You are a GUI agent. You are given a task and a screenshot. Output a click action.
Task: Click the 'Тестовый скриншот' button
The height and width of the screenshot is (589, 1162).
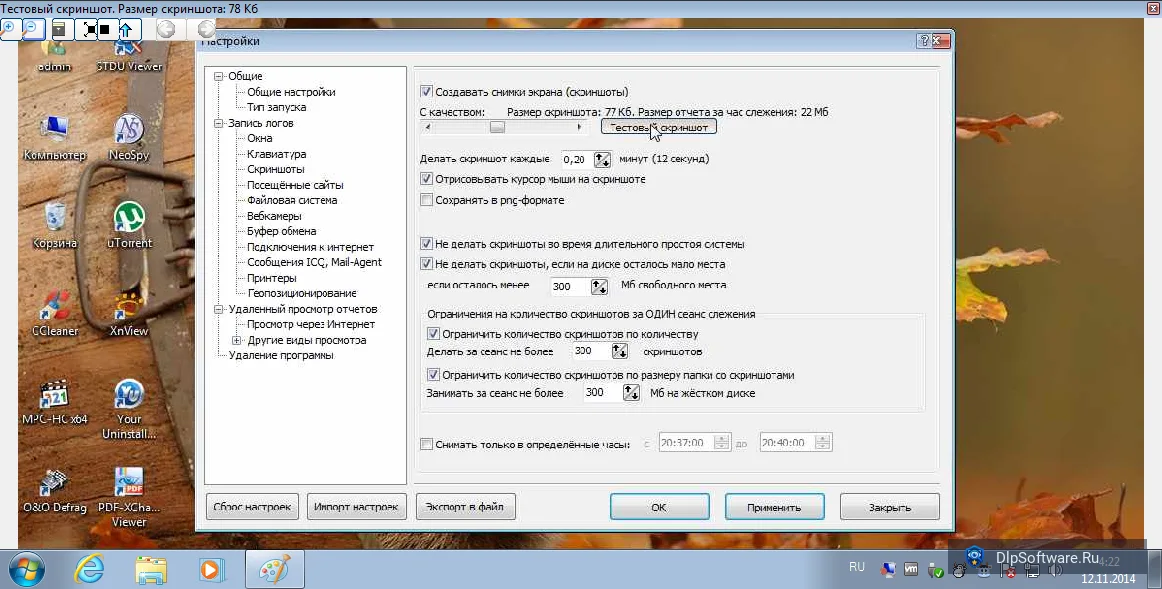(x=659, y=127)
